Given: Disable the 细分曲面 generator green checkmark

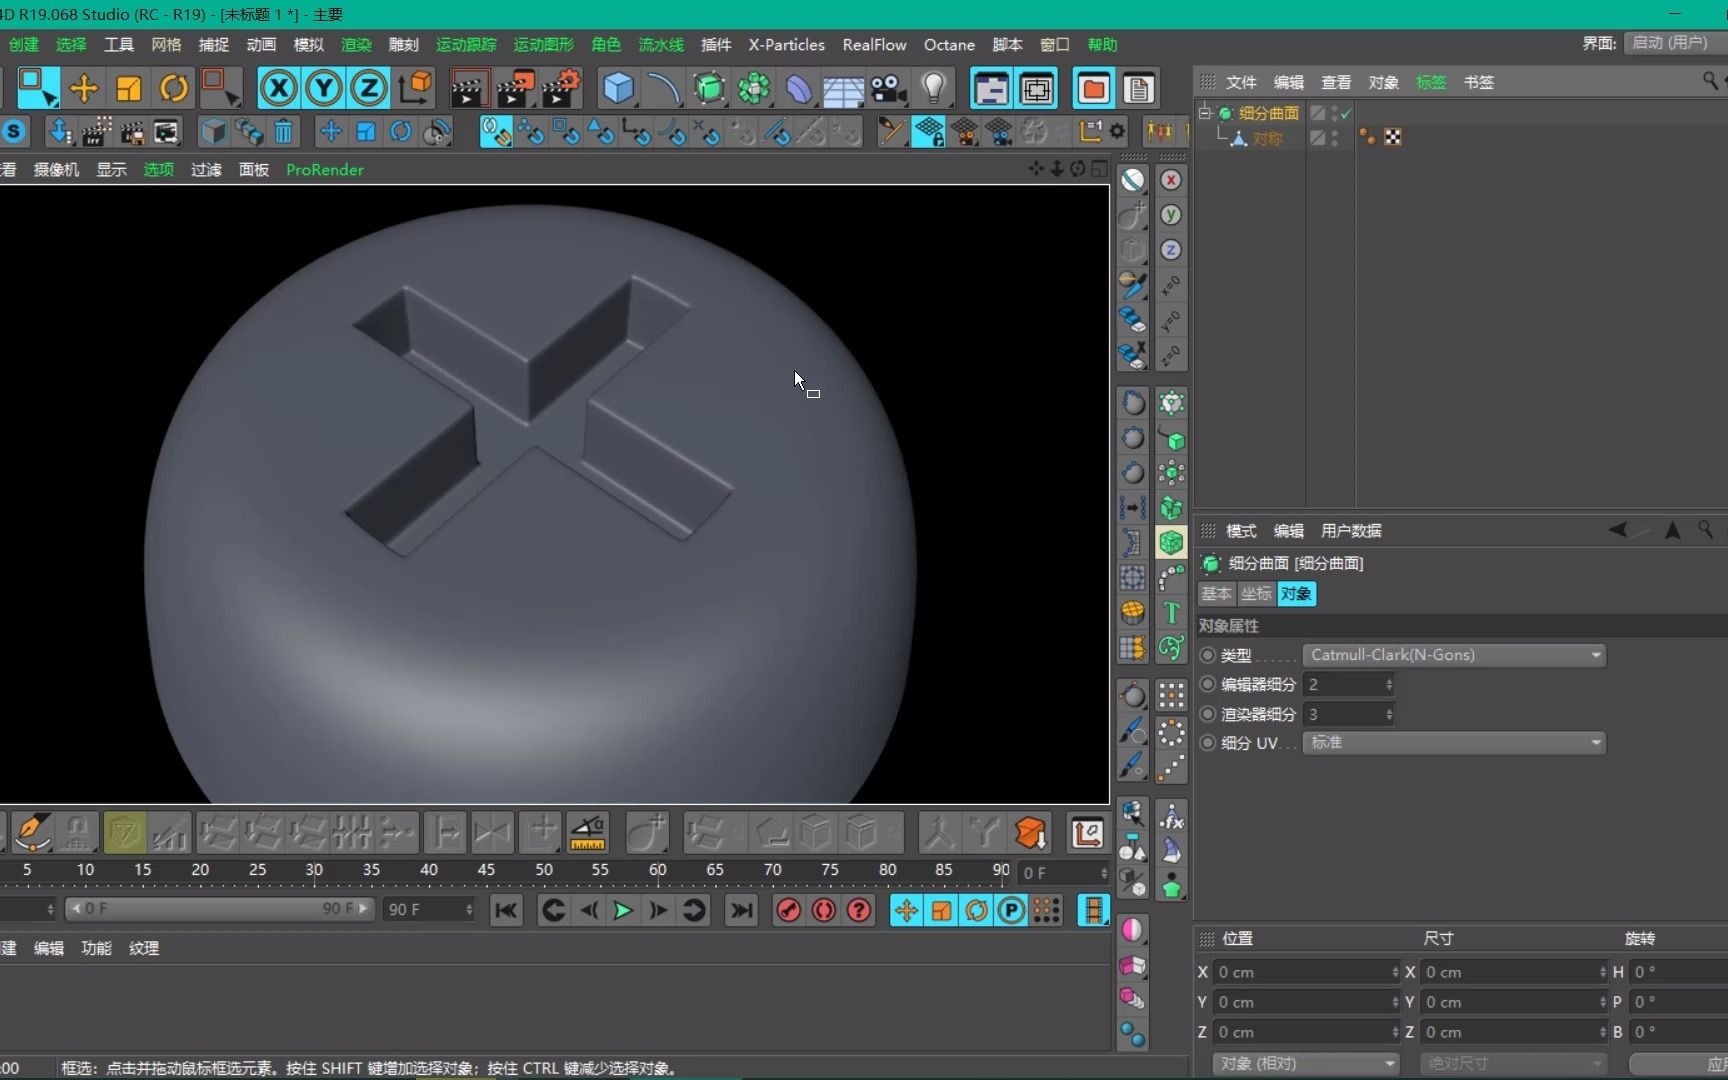Looking at the screenshot, I should pyautogui.click(x=1346, y=113).
